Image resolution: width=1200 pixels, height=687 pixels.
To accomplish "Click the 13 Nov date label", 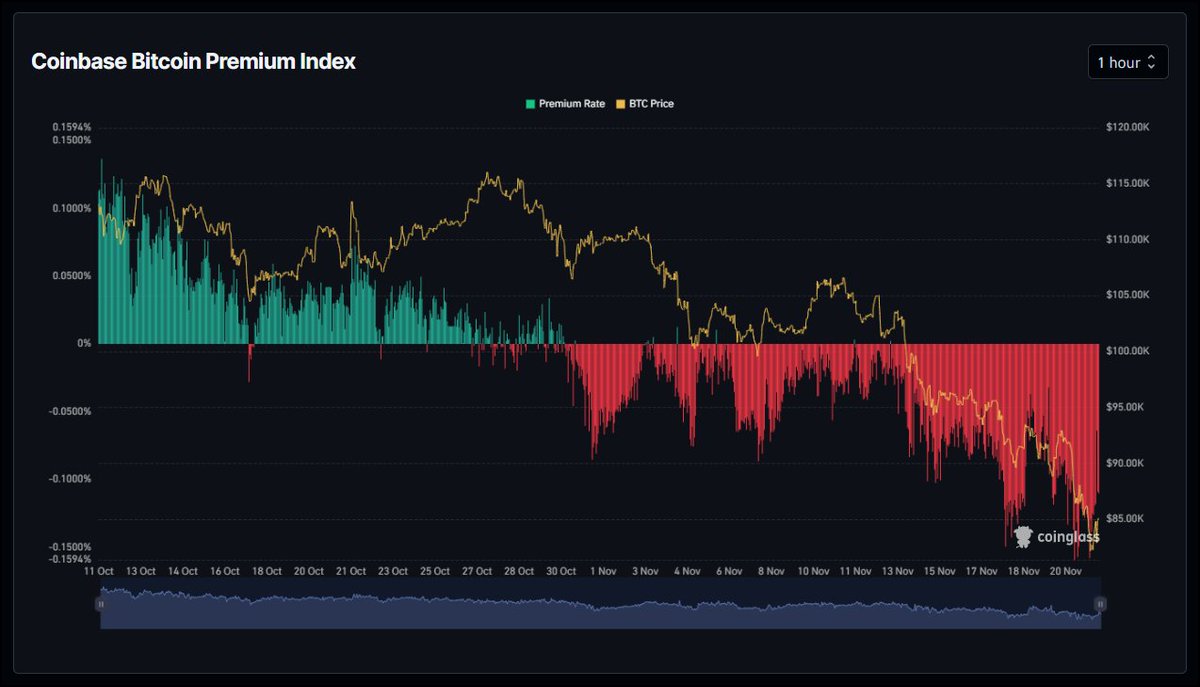I will tap(897, 572).
